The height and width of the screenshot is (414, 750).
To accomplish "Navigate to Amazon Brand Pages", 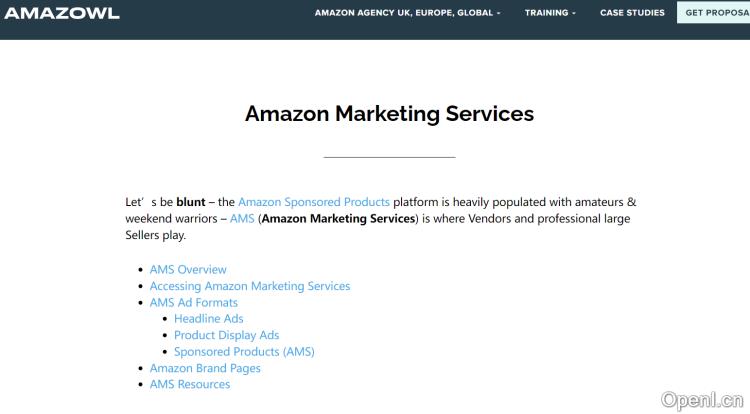I will pos(205,368).
